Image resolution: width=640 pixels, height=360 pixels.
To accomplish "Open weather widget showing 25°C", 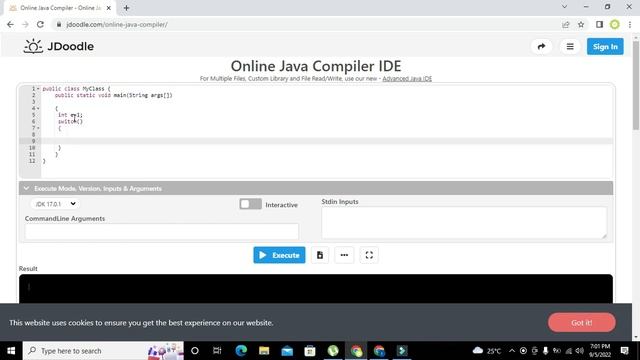I will point(487,351).
